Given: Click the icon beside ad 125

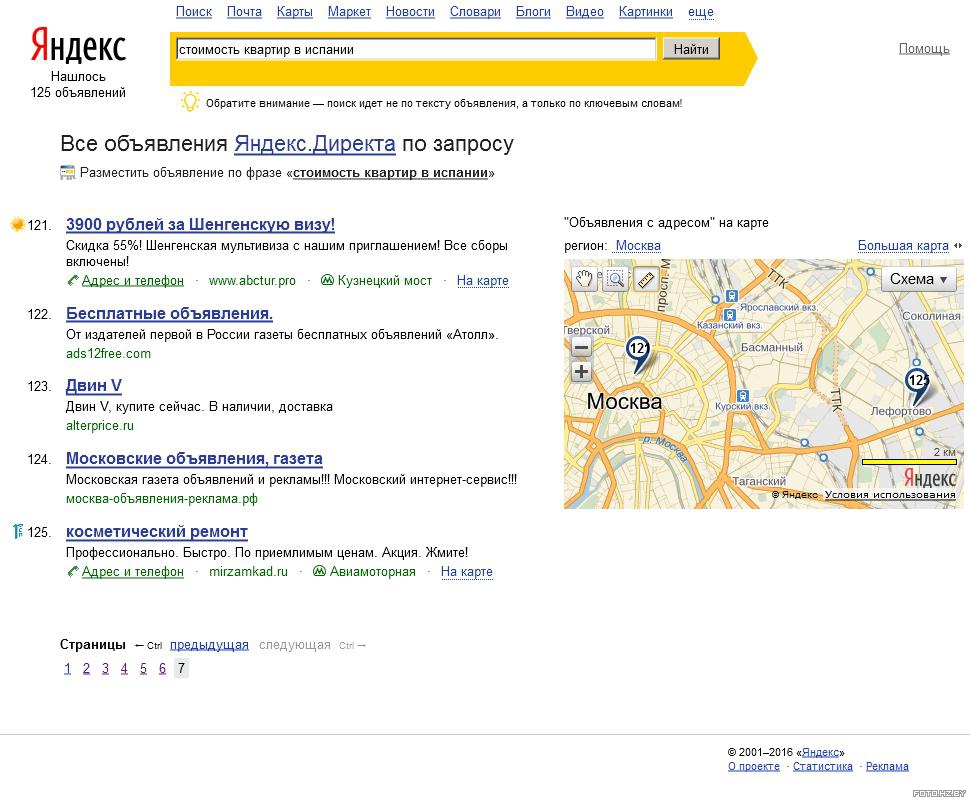Looking at the screenshot, I should (x=18, y=531).
